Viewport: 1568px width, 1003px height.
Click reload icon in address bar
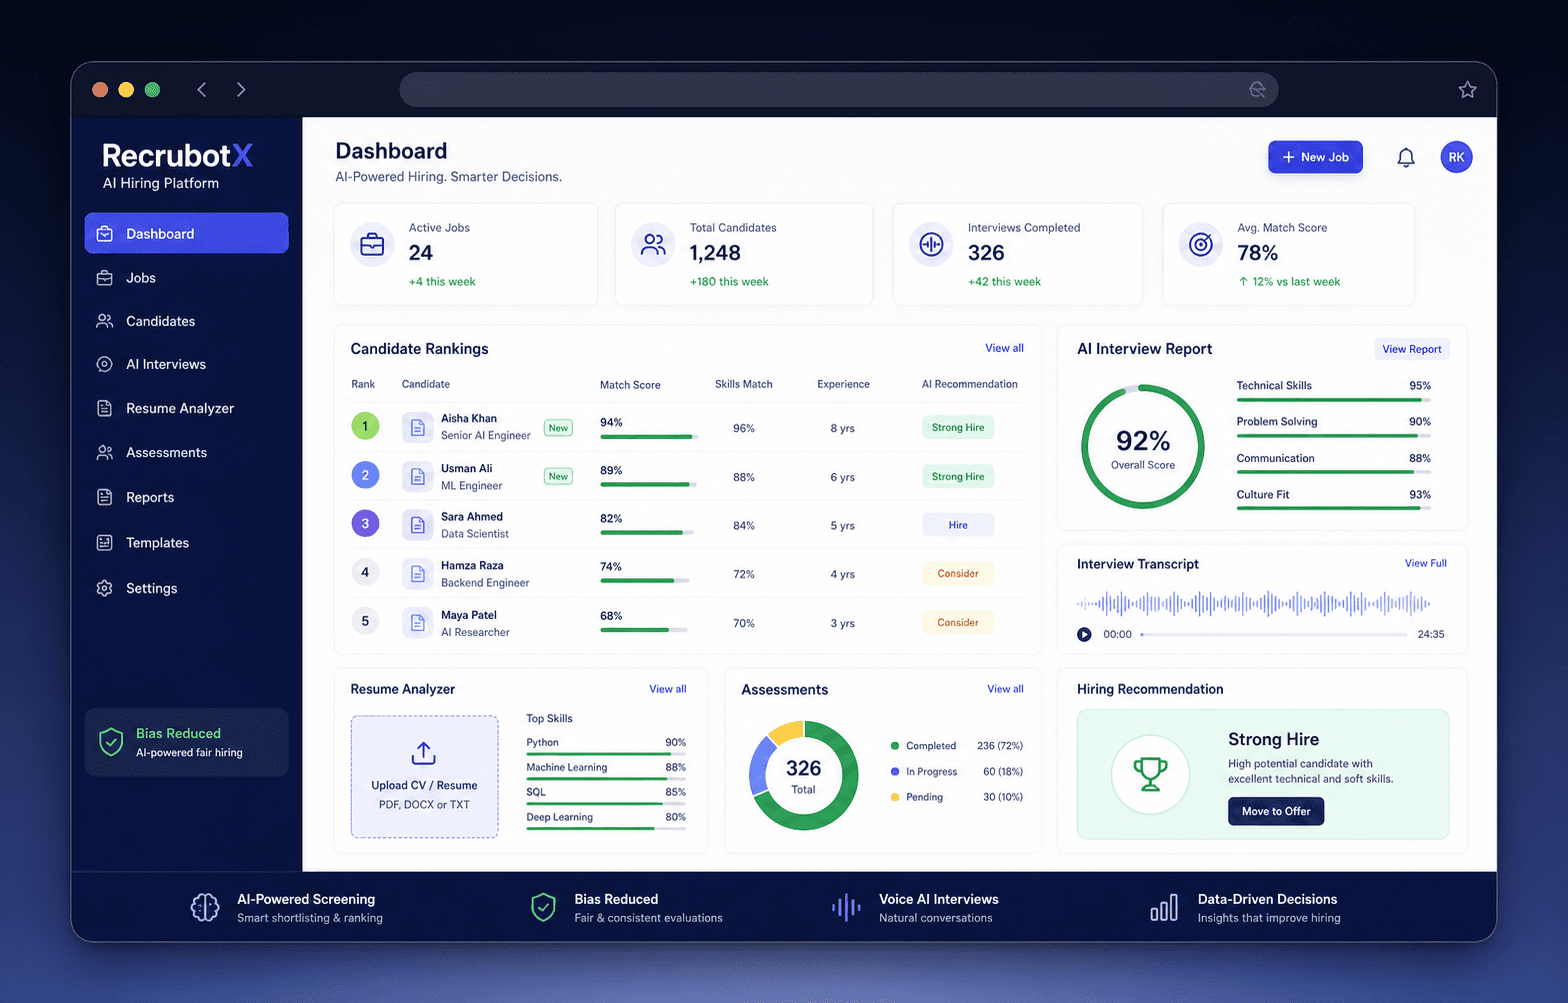point(1257,90)
